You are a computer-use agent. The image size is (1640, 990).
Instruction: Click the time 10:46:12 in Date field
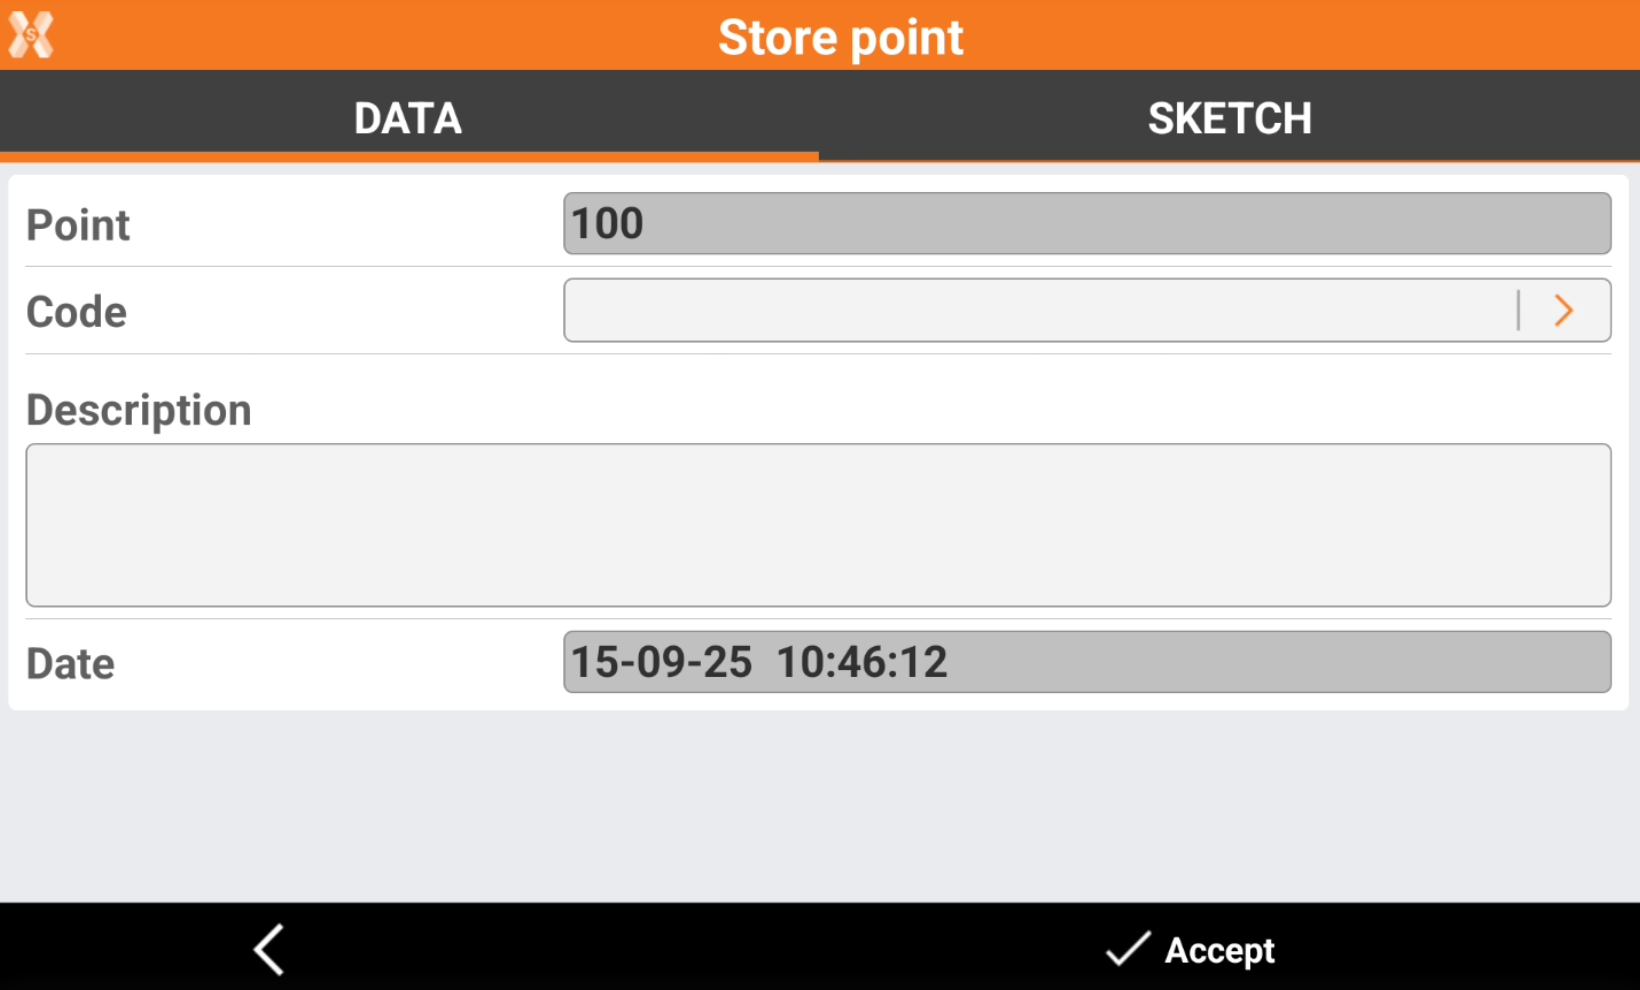pos(862,662)
